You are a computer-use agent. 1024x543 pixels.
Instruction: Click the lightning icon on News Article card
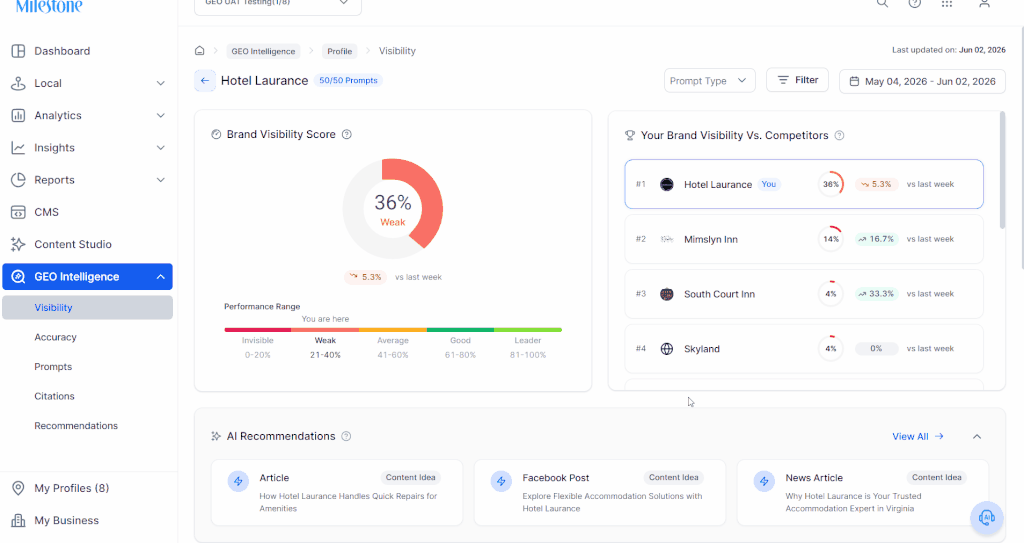(x=764, y=482)
